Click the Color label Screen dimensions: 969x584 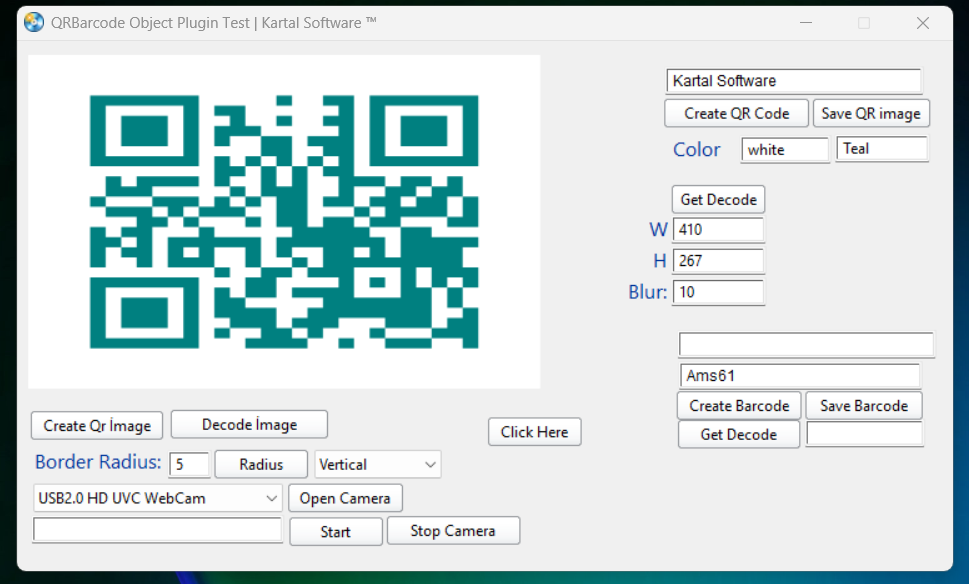[x=696, y=150]
